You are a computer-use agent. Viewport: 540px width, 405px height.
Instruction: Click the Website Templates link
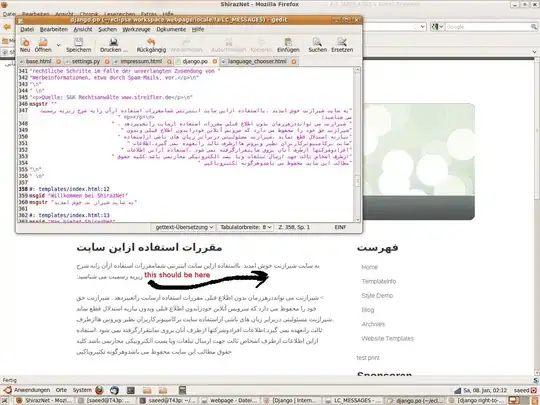pyautogui.click(x=387, y=339)
